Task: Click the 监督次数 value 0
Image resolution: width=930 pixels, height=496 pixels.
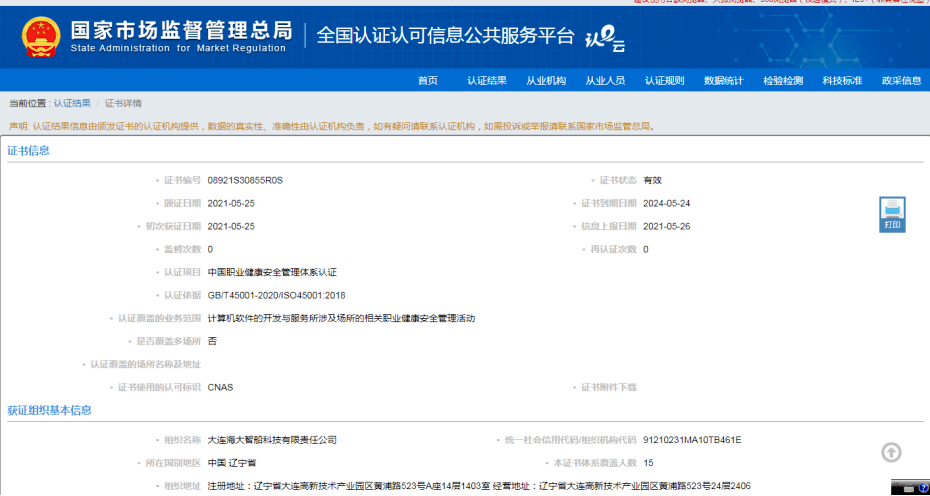Action: [x=211, y=250]
